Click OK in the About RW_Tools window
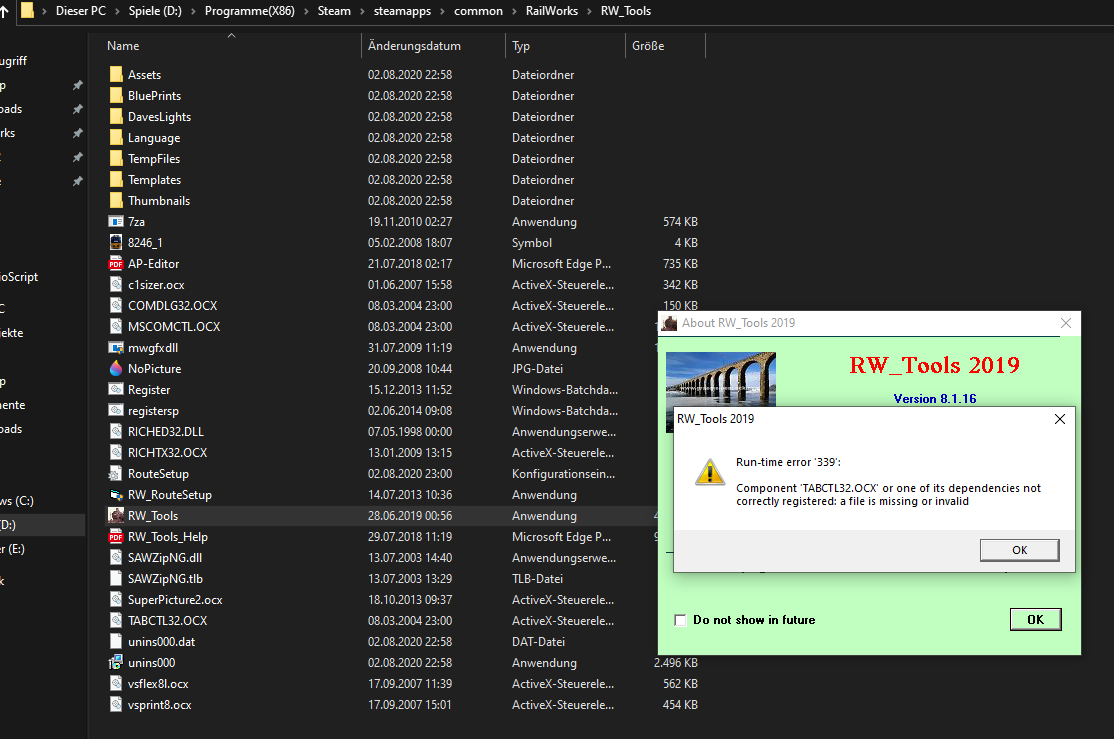1114x739 pixels. click(1035, 620)
